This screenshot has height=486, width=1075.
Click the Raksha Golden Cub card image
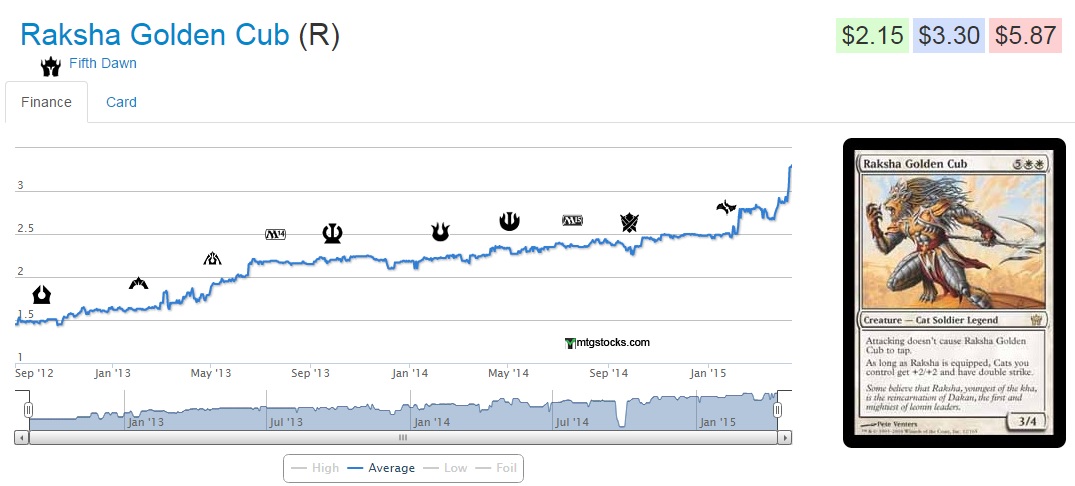click(x=954, y=292)
